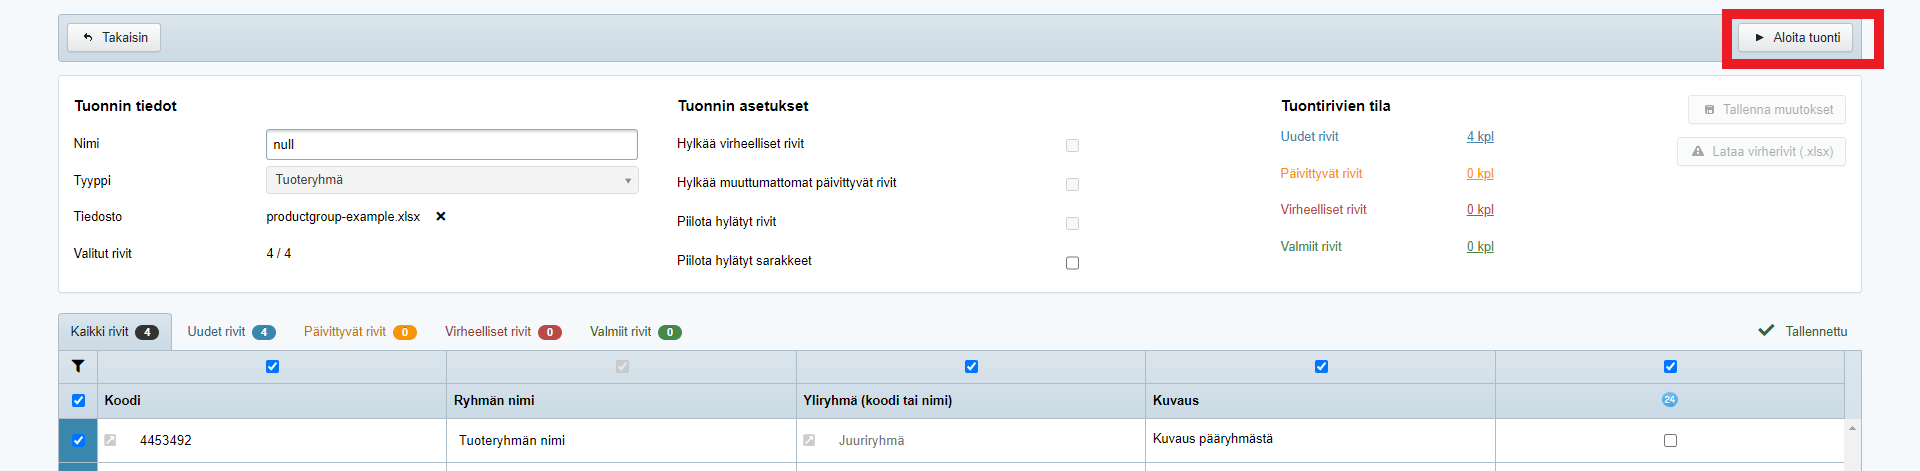Click the blue 24 badge column header icon

pyautogui.click(x=1669, y=400)
